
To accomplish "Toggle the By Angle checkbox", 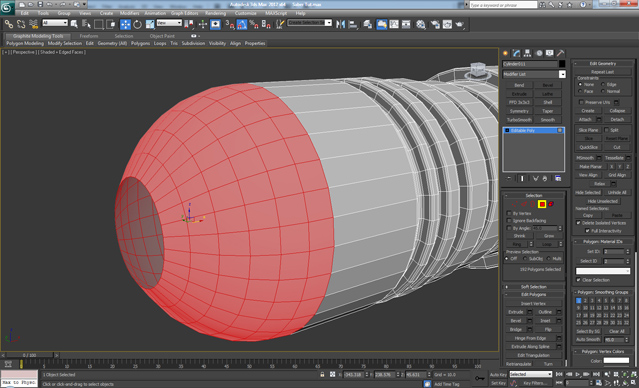I will click(x=509, y=228).
